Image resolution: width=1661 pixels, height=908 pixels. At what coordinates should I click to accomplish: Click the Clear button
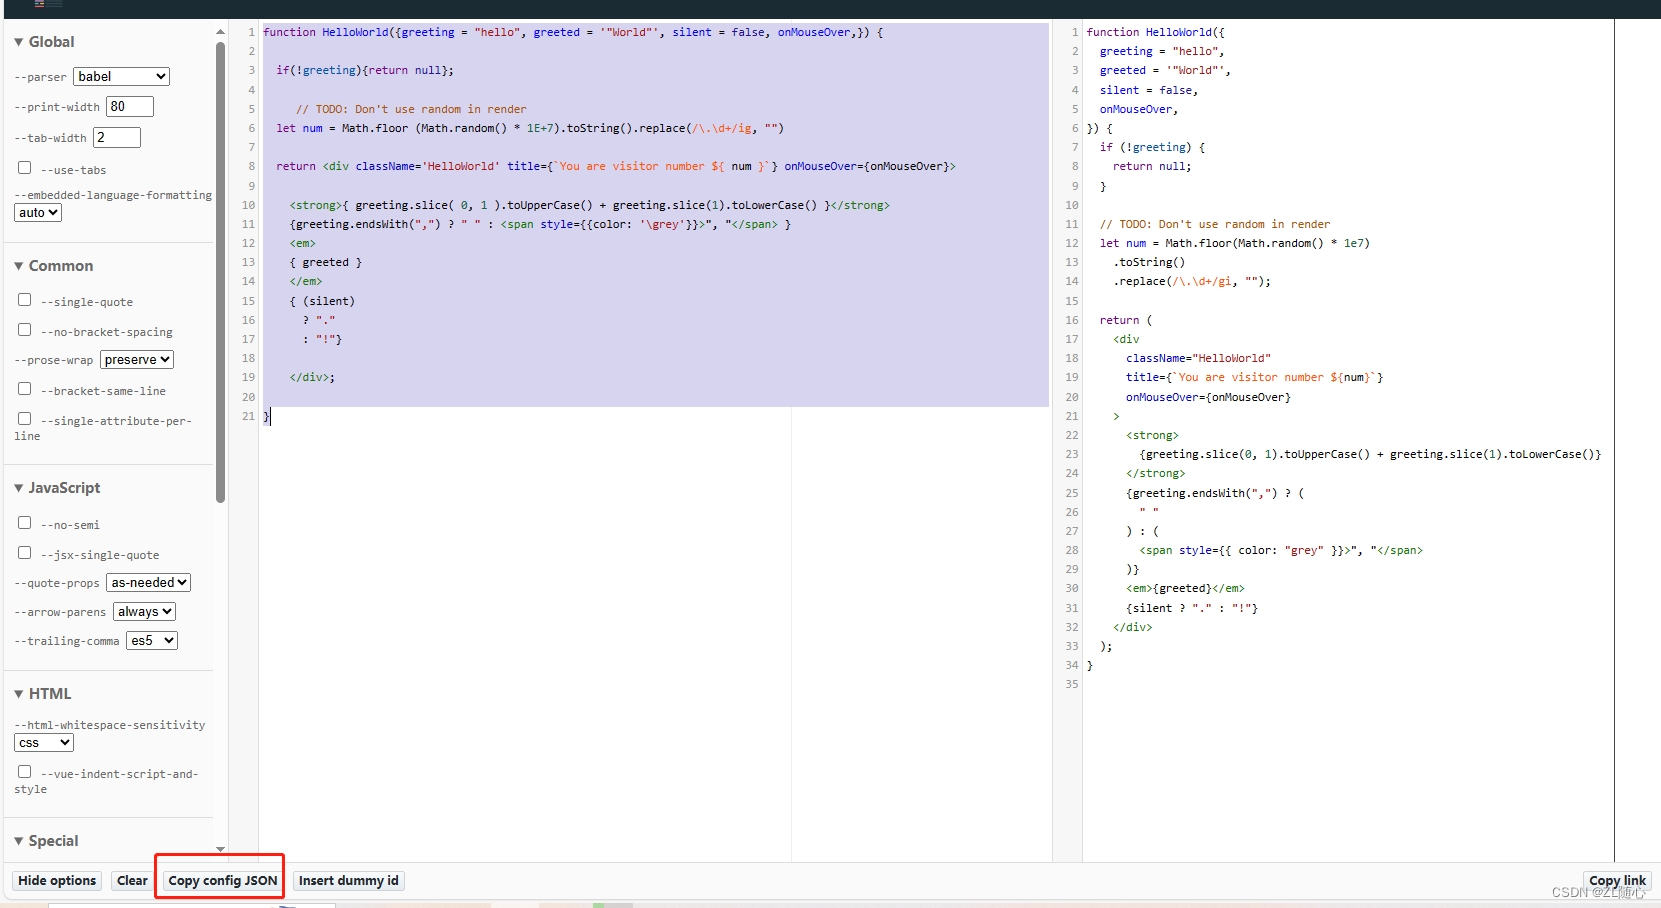(132, 881)
